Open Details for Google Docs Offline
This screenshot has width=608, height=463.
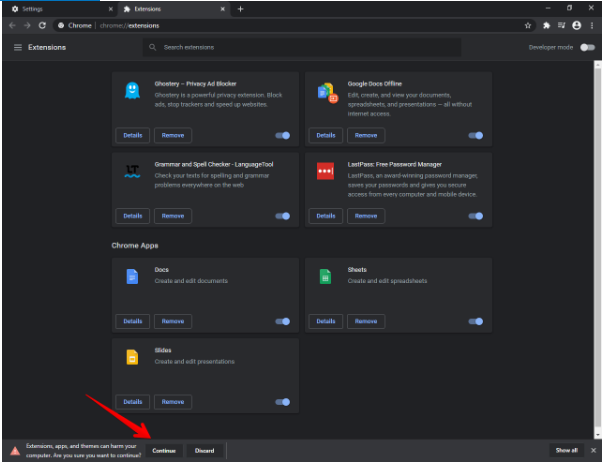tap(326, 135)
